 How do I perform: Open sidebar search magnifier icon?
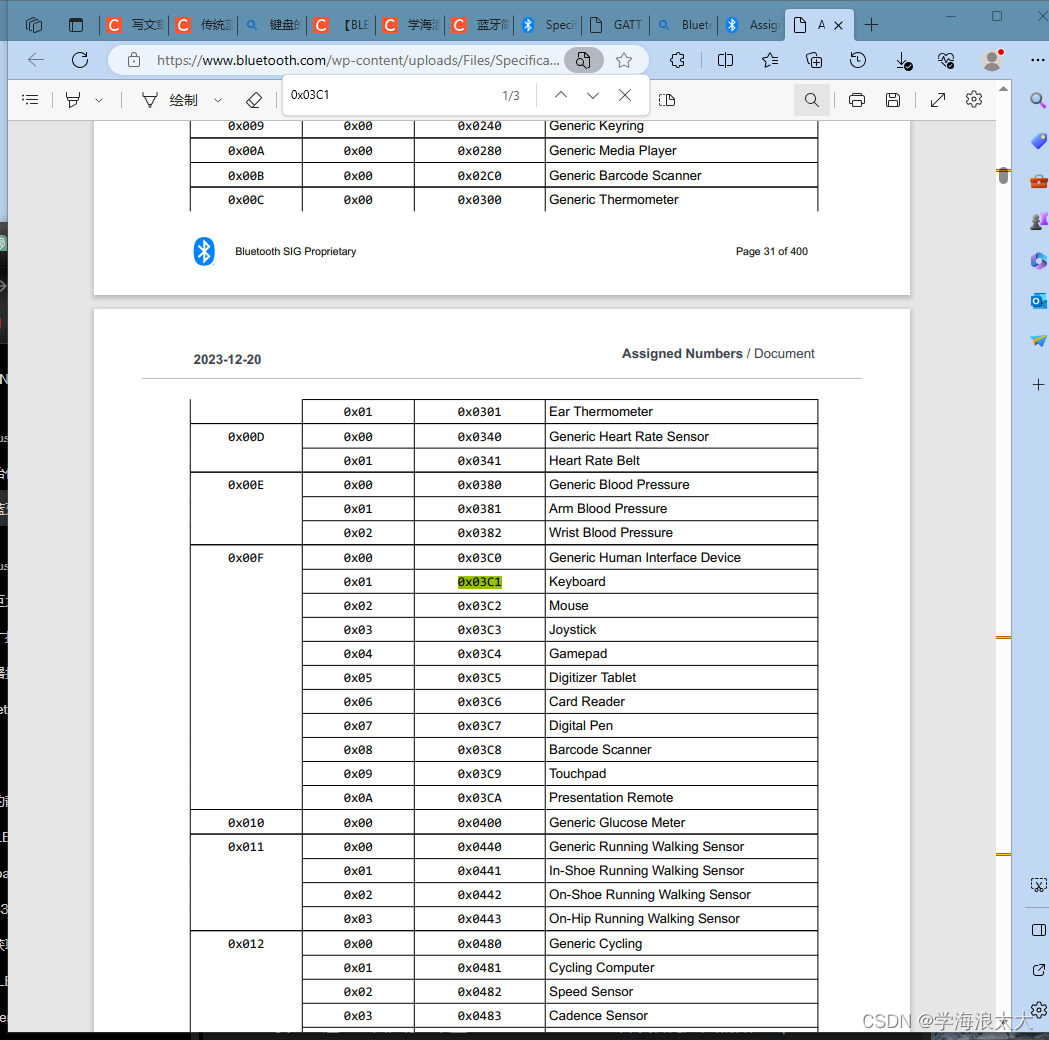[x=1038, y=100]
